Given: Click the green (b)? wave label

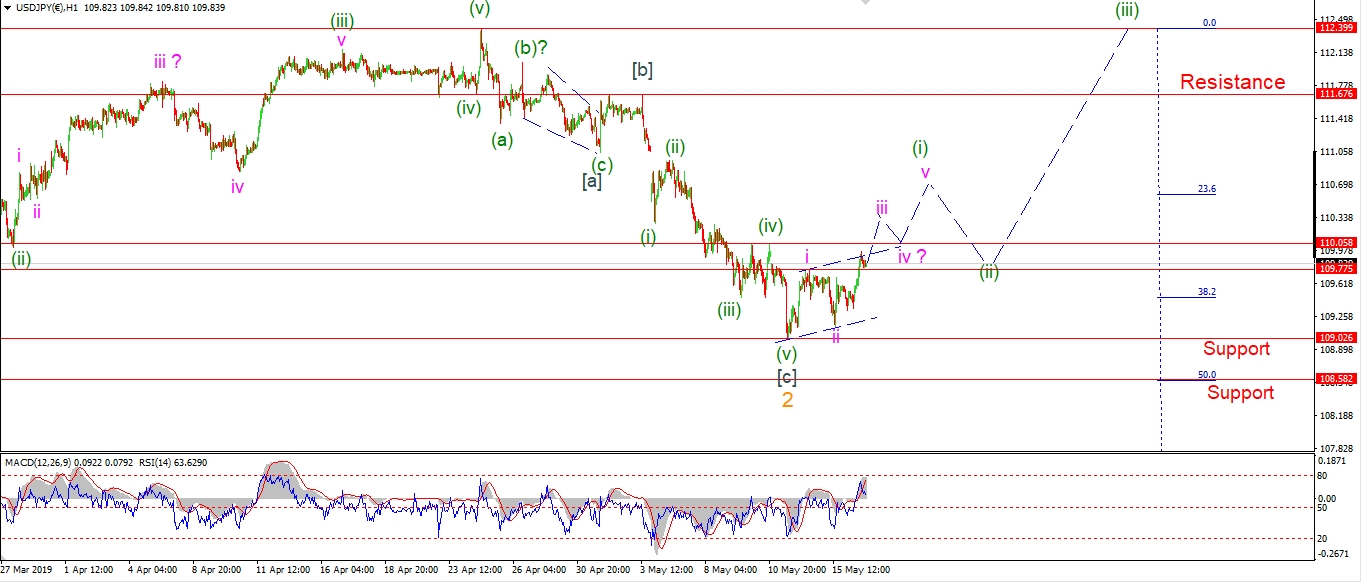Looking at the screenshot, I should click(x=531, y=48).
